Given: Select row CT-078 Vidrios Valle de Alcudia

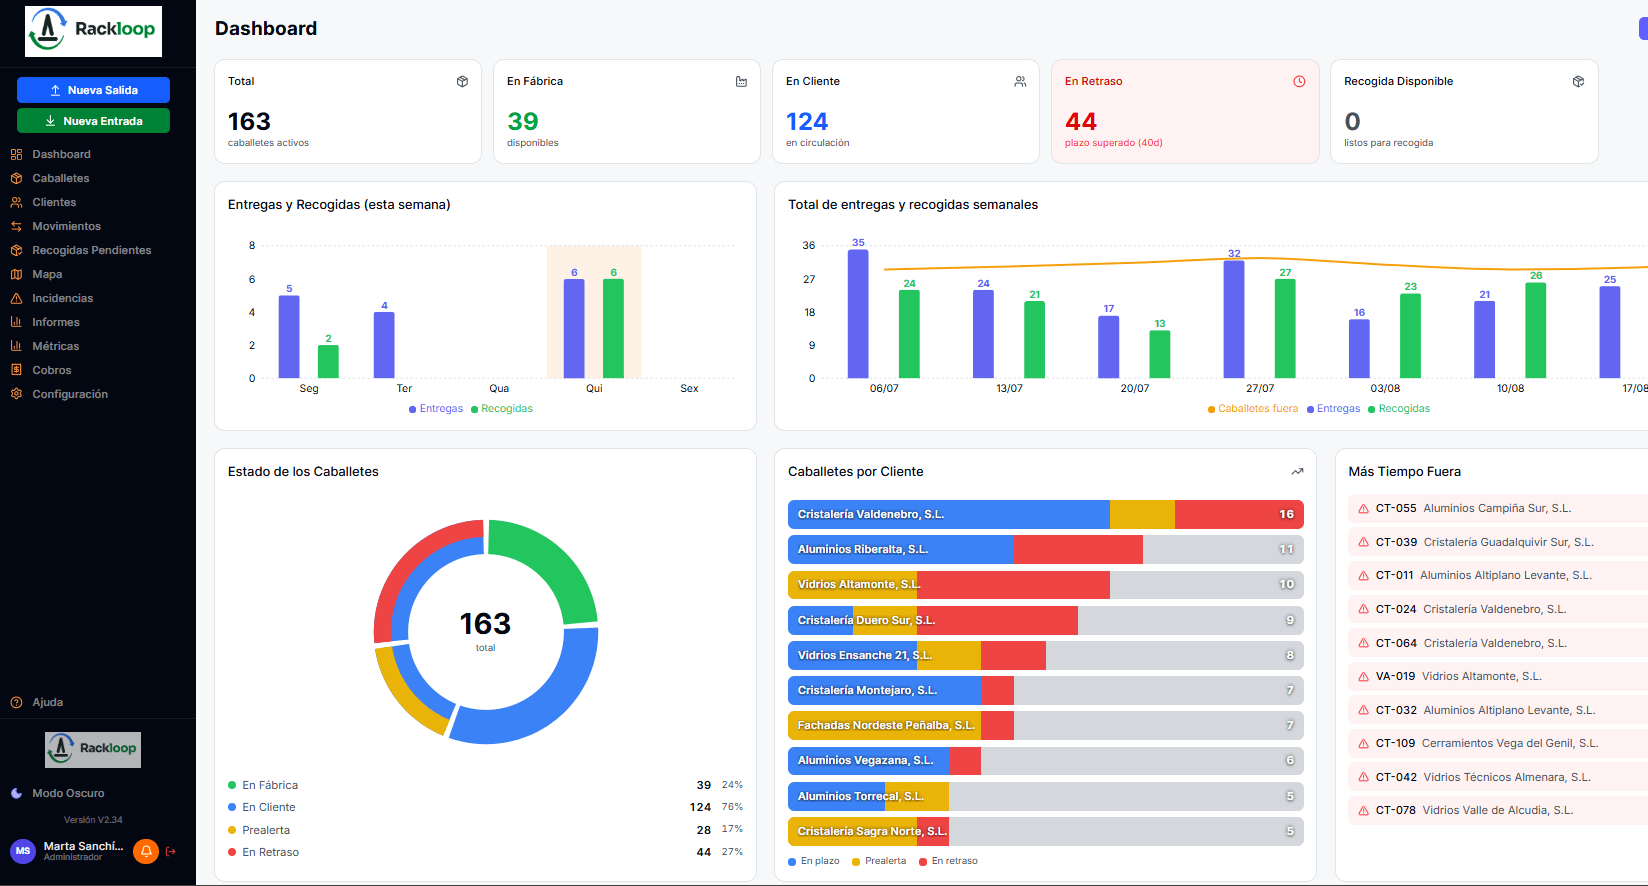Looking at the screenshot, I should pyautogui.click(x=1497, y=810).
